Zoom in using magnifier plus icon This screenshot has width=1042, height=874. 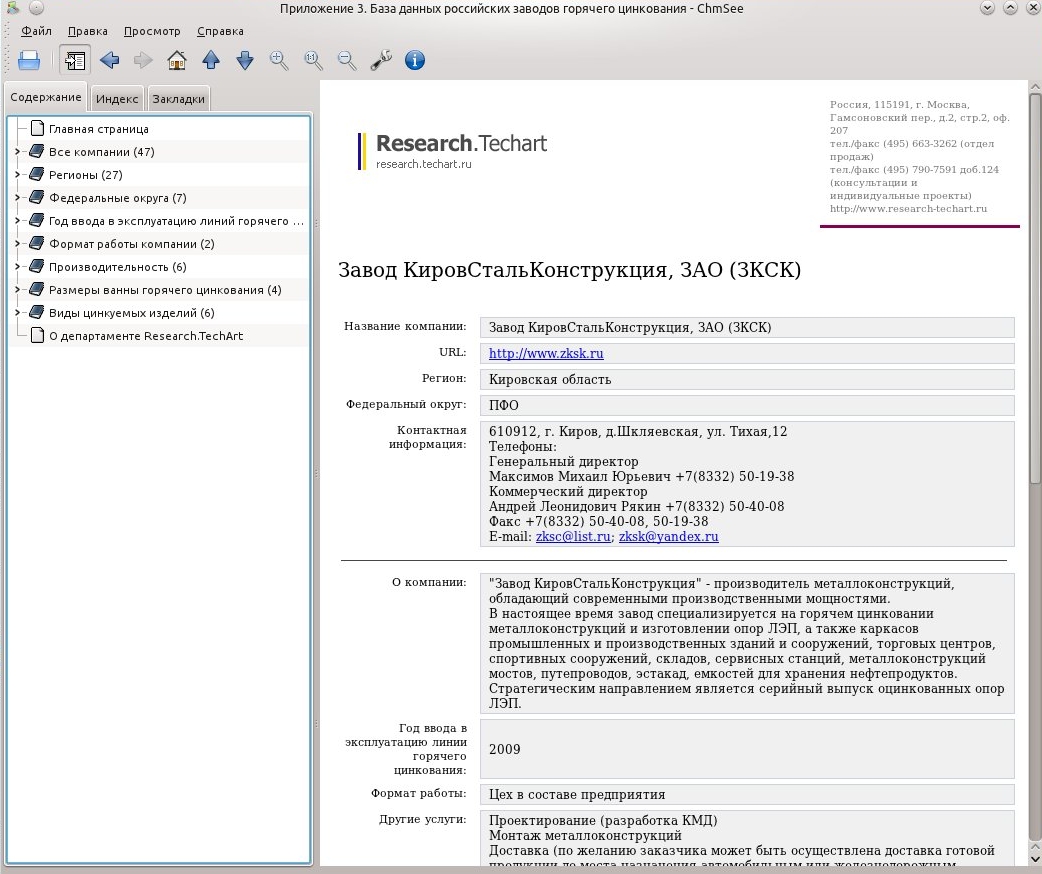279,60
